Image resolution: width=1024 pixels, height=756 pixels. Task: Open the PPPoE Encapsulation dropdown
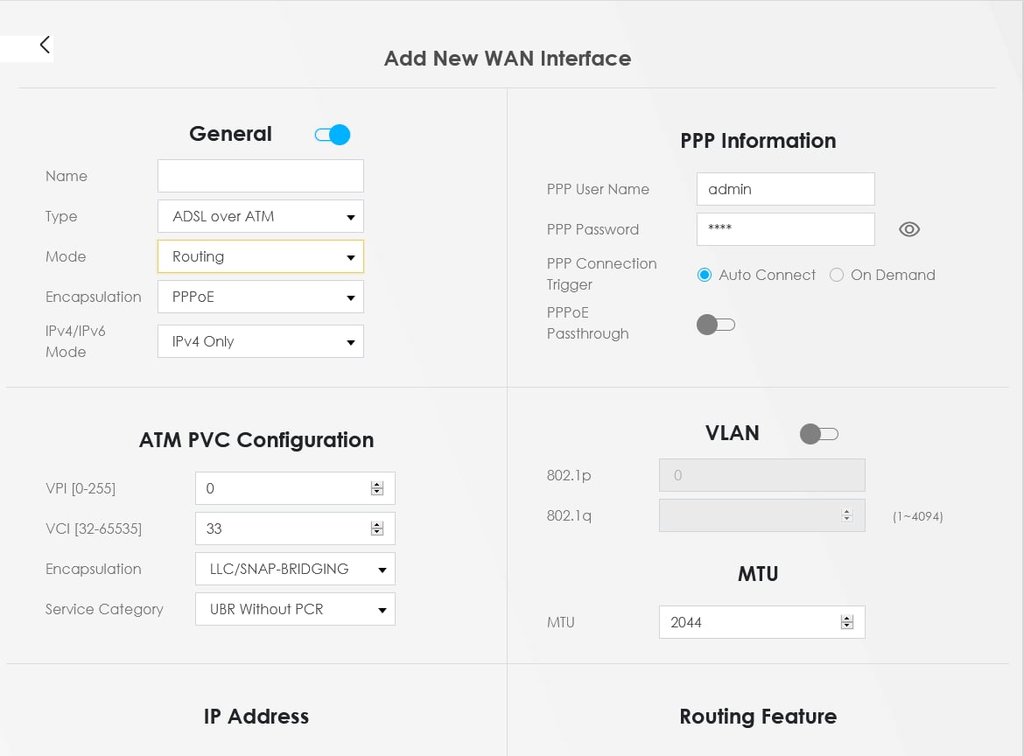(261, 297)
